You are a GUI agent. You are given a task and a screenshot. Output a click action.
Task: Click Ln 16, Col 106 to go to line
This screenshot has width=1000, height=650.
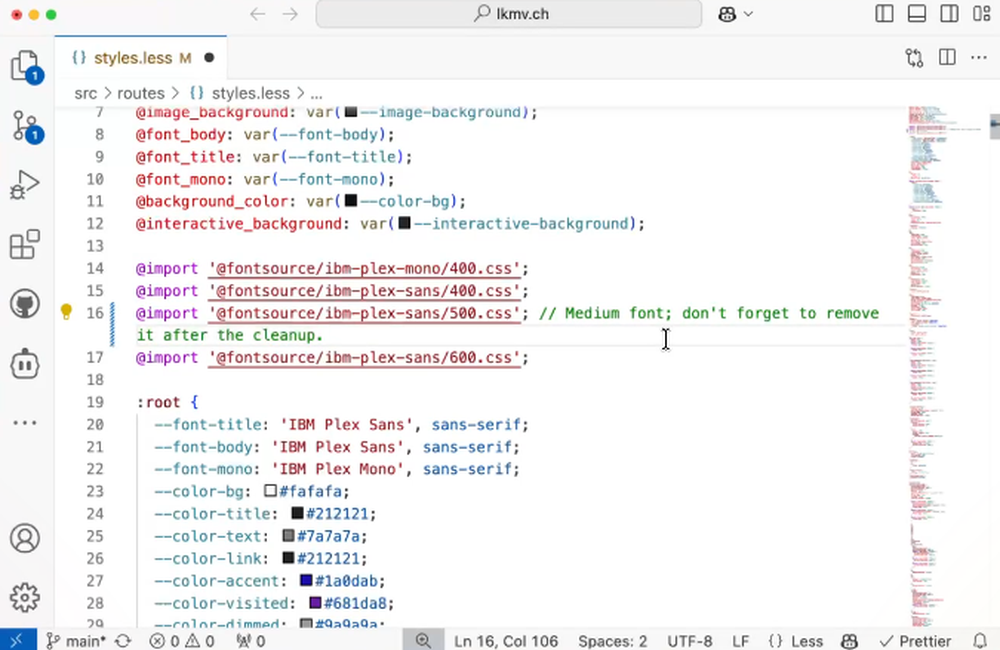point(506,640)
